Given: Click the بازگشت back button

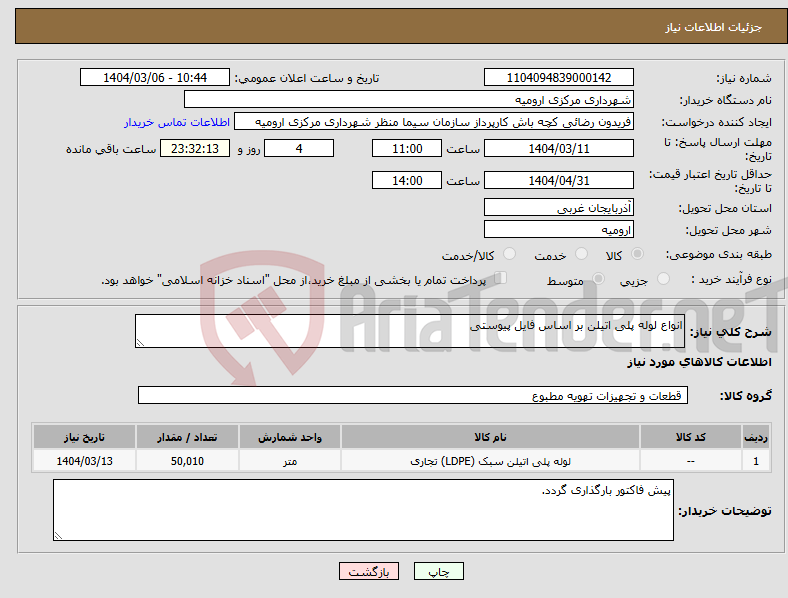Looking at the screenshot, I should click(369, 571).
